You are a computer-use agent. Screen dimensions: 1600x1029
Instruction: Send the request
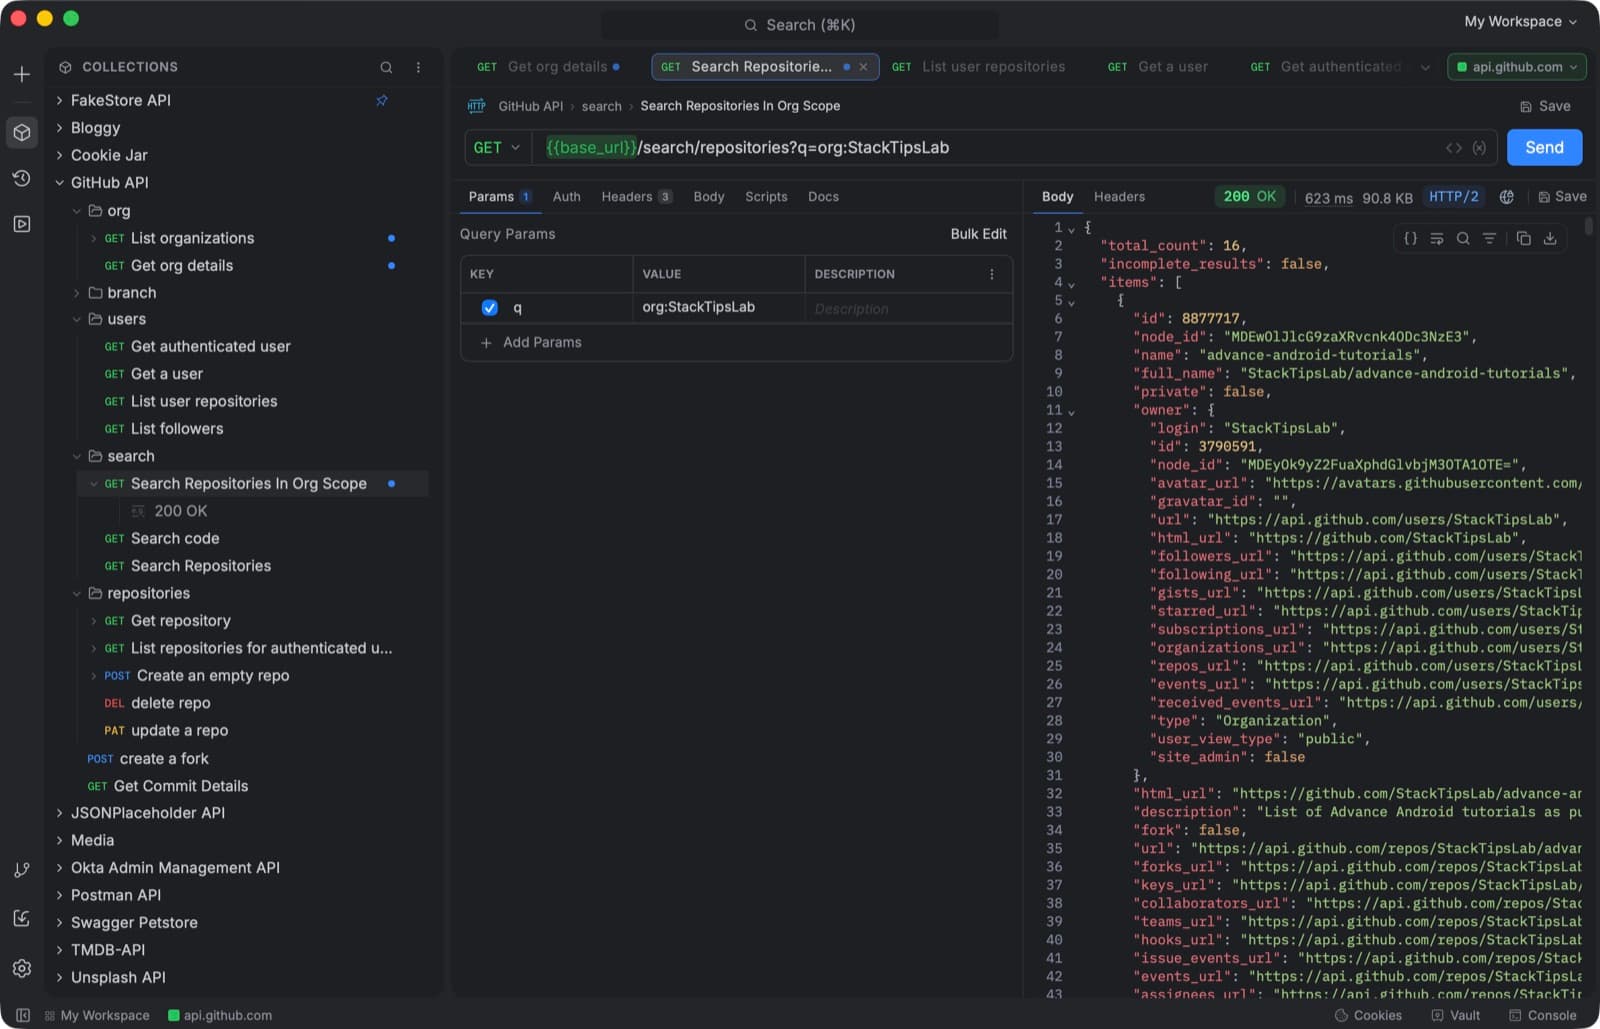point(1544,148)
